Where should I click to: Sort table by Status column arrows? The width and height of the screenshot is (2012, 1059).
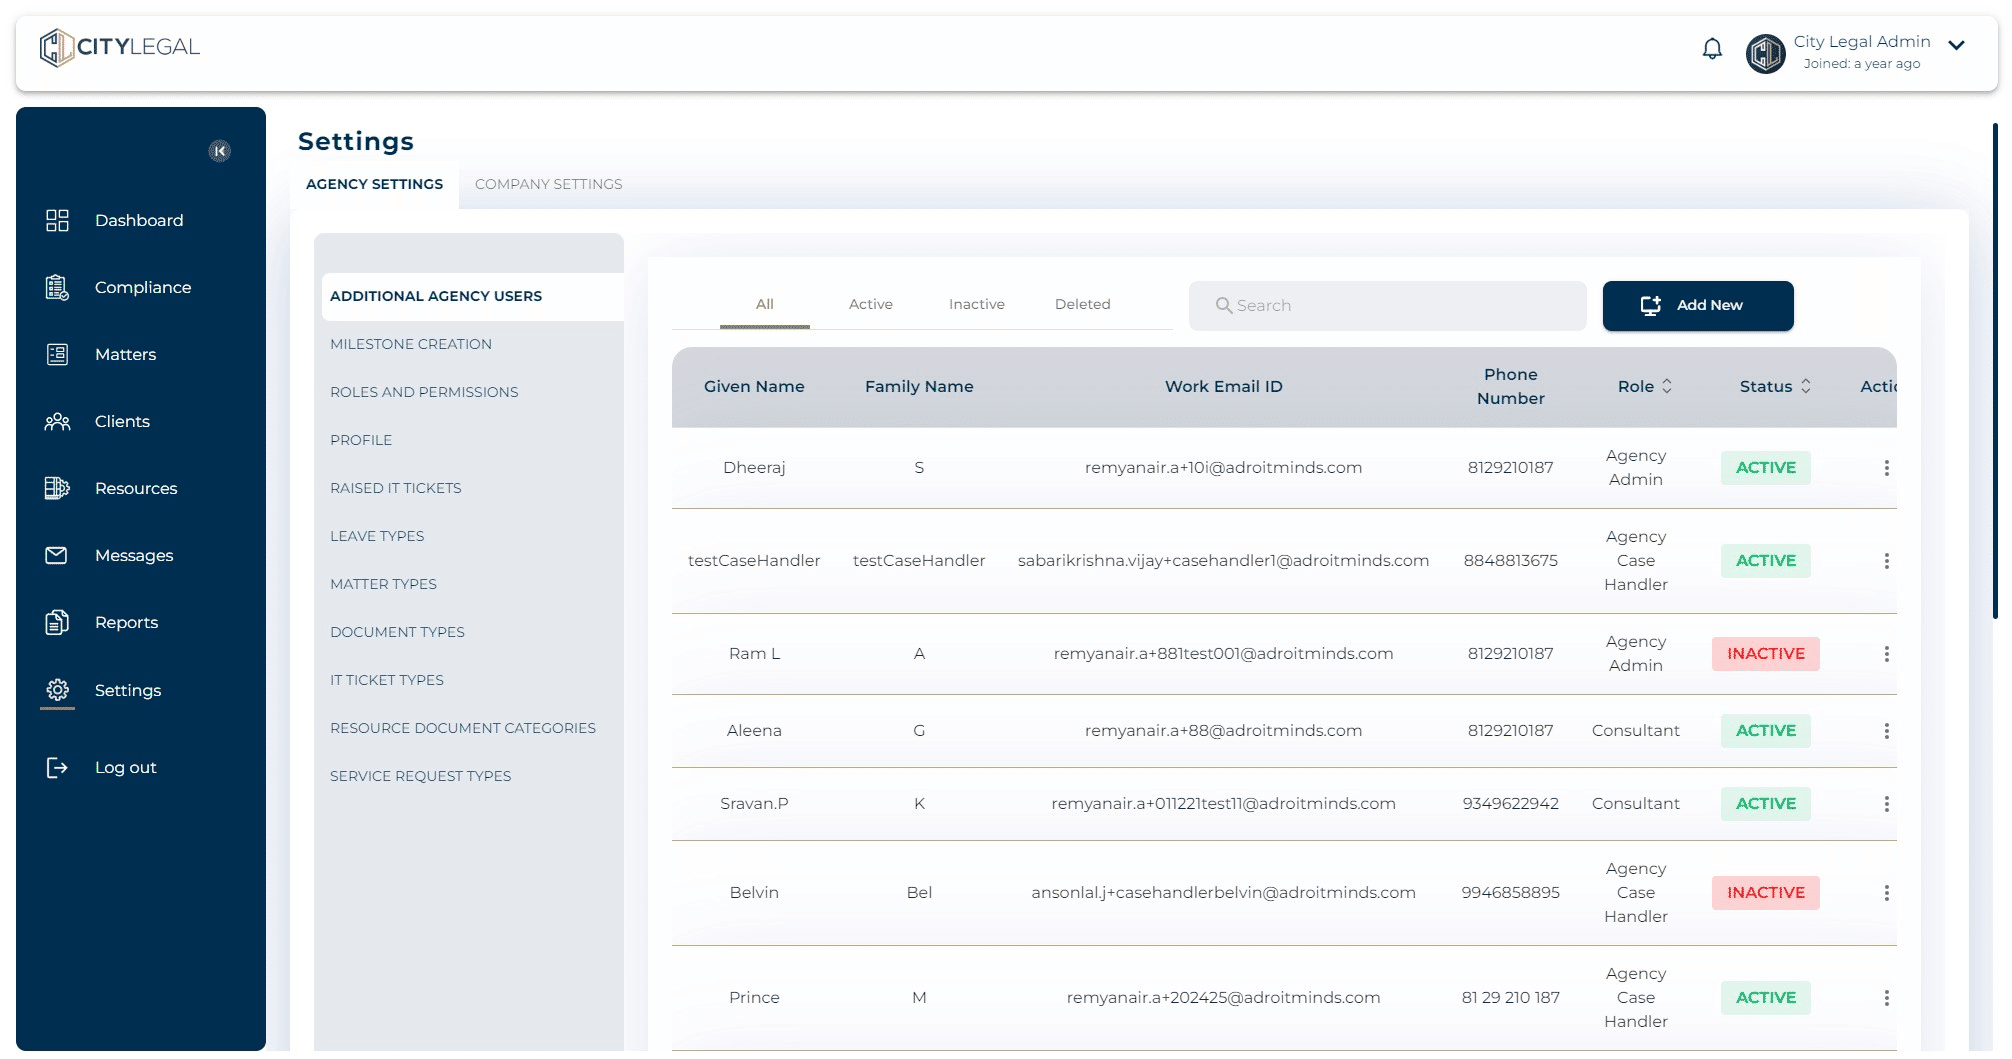coord(1805,386)
